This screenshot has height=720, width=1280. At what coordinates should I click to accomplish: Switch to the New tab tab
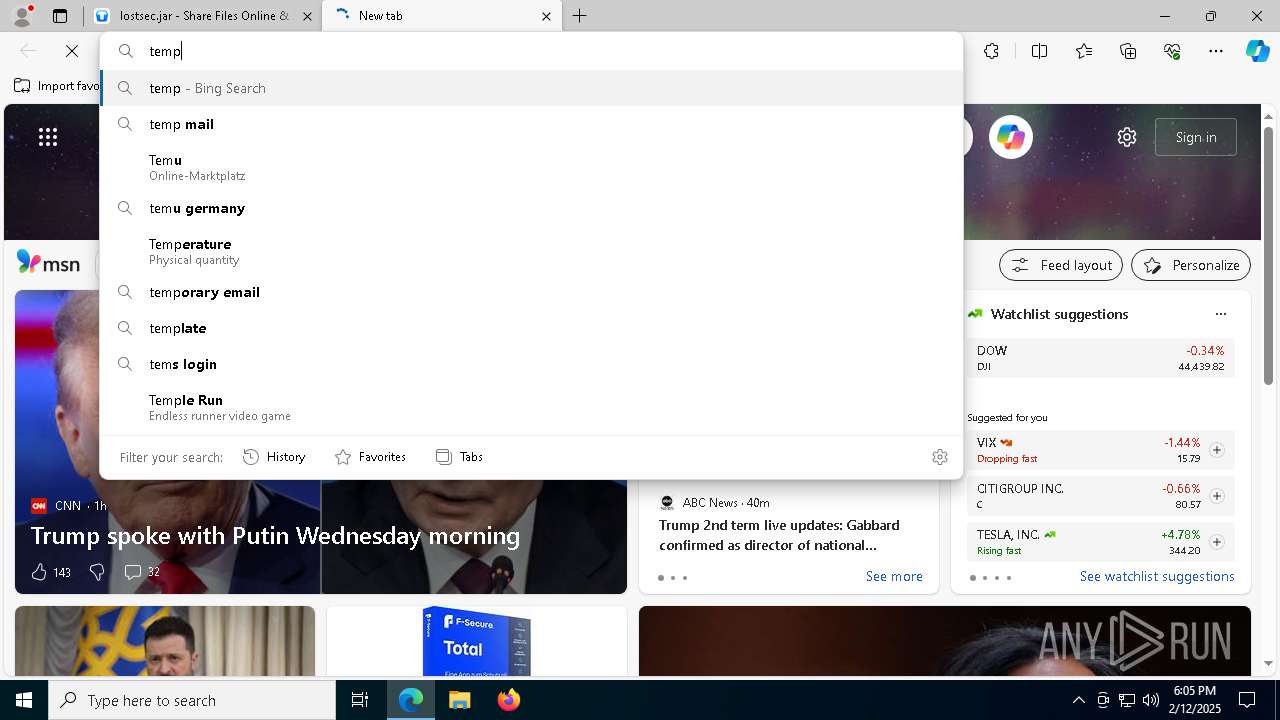tap(442, 16)
